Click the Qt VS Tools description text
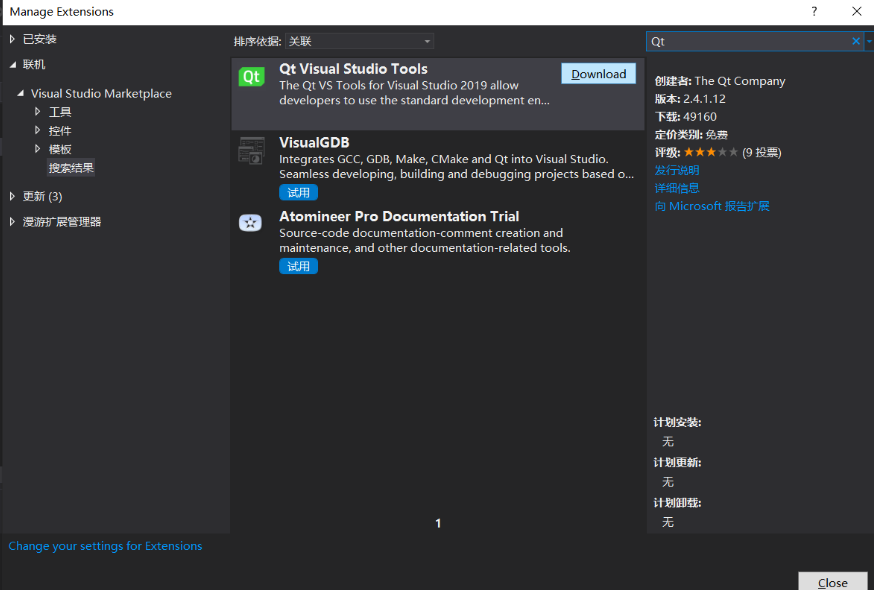The width and height of the screenshot is (874, 590). [414, 93]
